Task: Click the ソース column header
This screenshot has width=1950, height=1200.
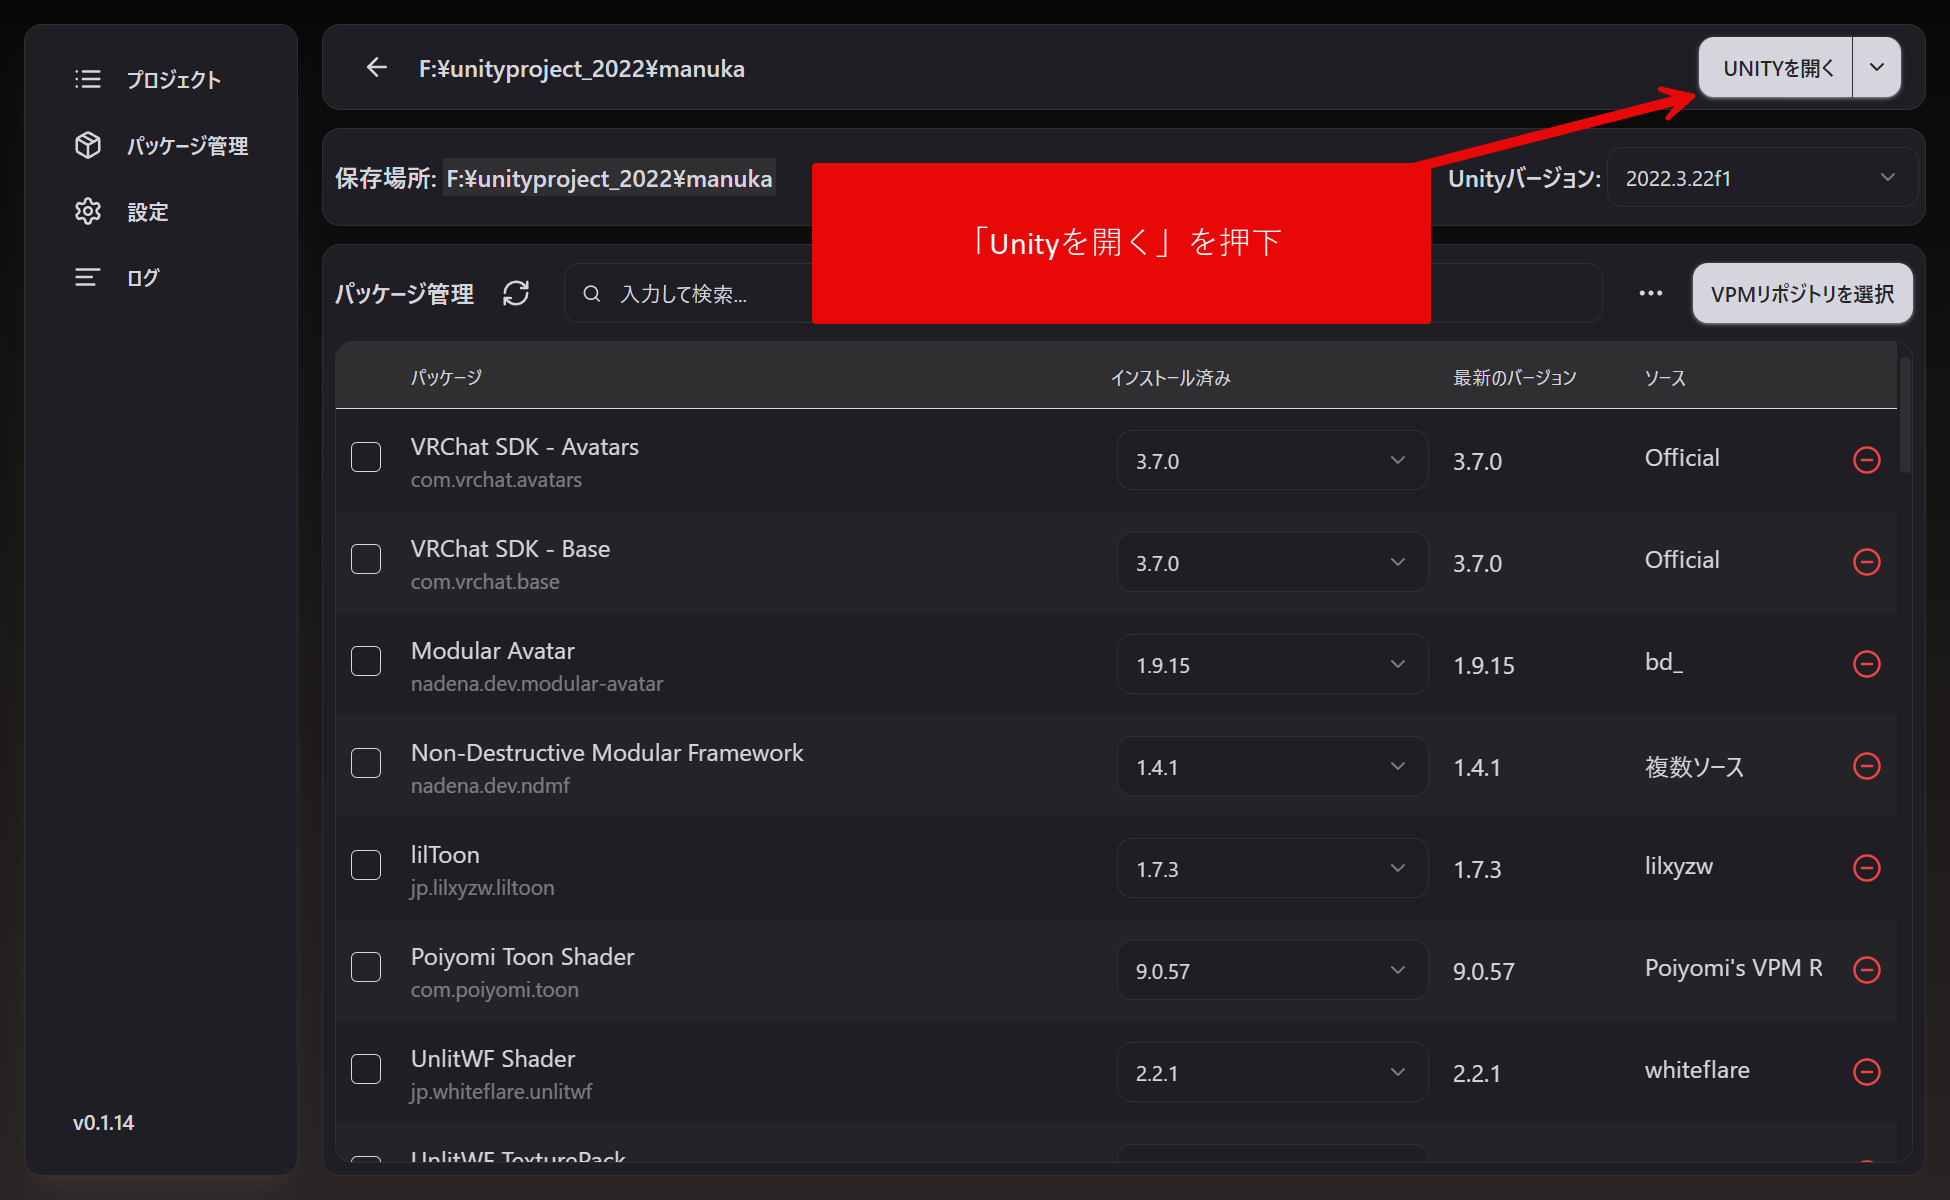Action: click(x=1665, y=377)
